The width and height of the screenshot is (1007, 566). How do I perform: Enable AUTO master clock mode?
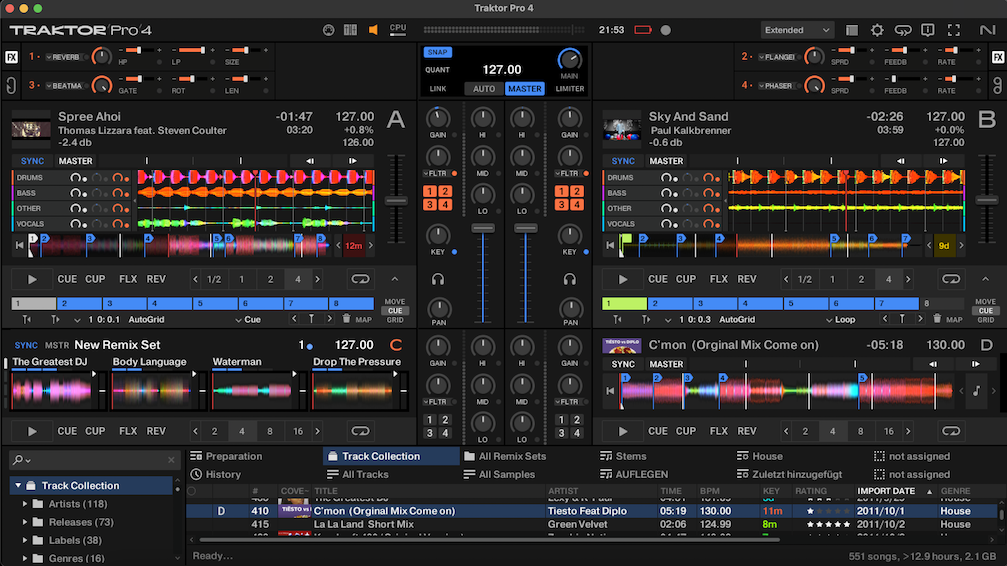tap(484, 89)
